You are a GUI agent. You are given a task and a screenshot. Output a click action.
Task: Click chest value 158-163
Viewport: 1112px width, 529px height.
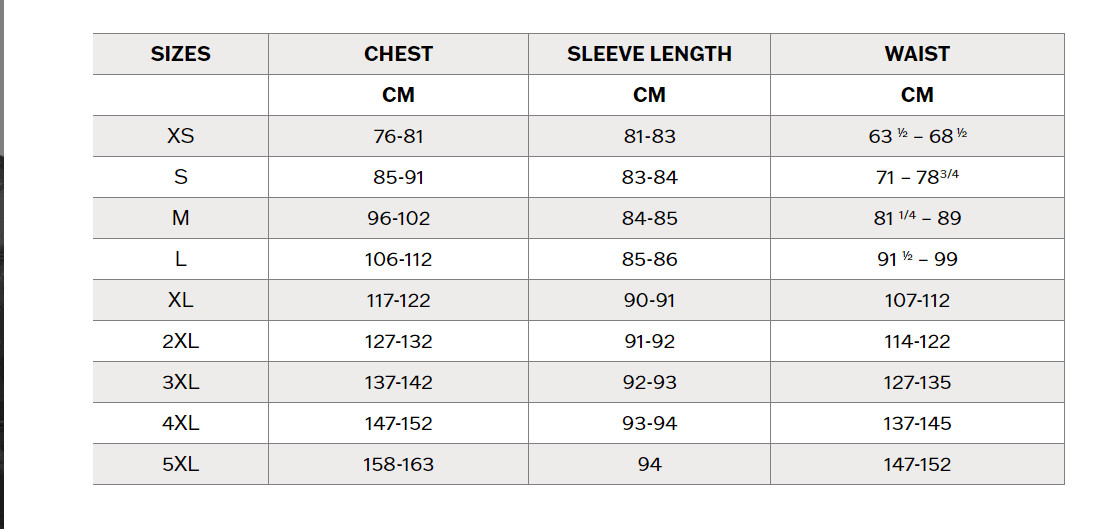(398, 464)
